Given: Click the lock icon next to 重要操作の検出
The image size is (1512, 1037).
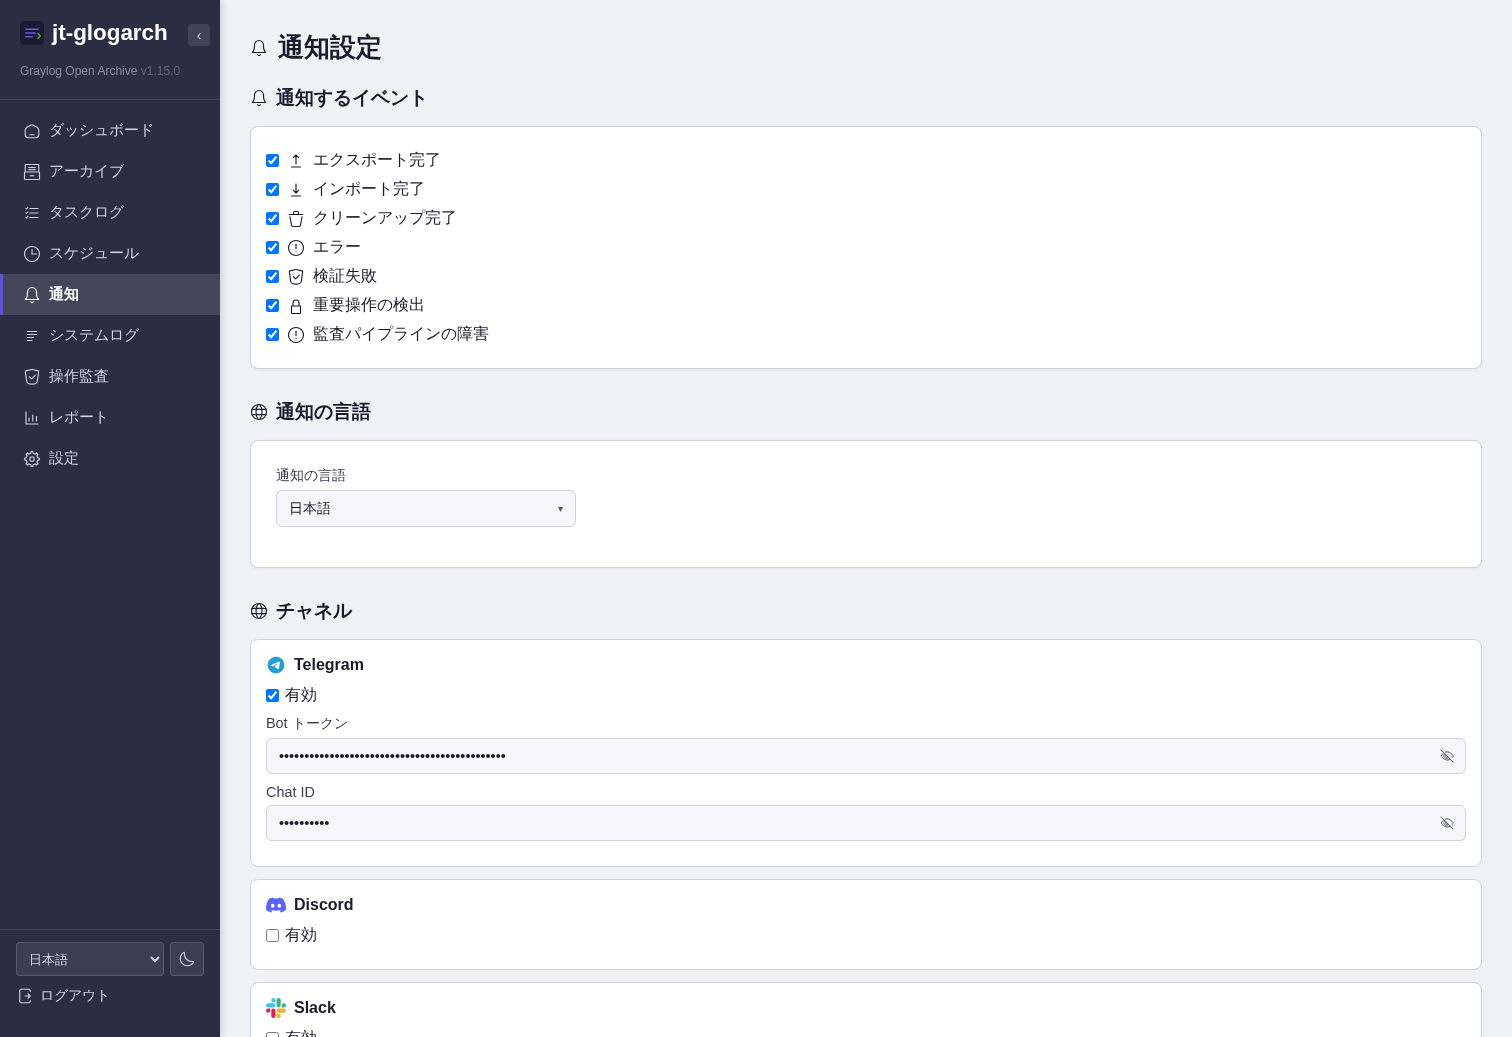Looking at the screenshot, I should tap(296, 306).
